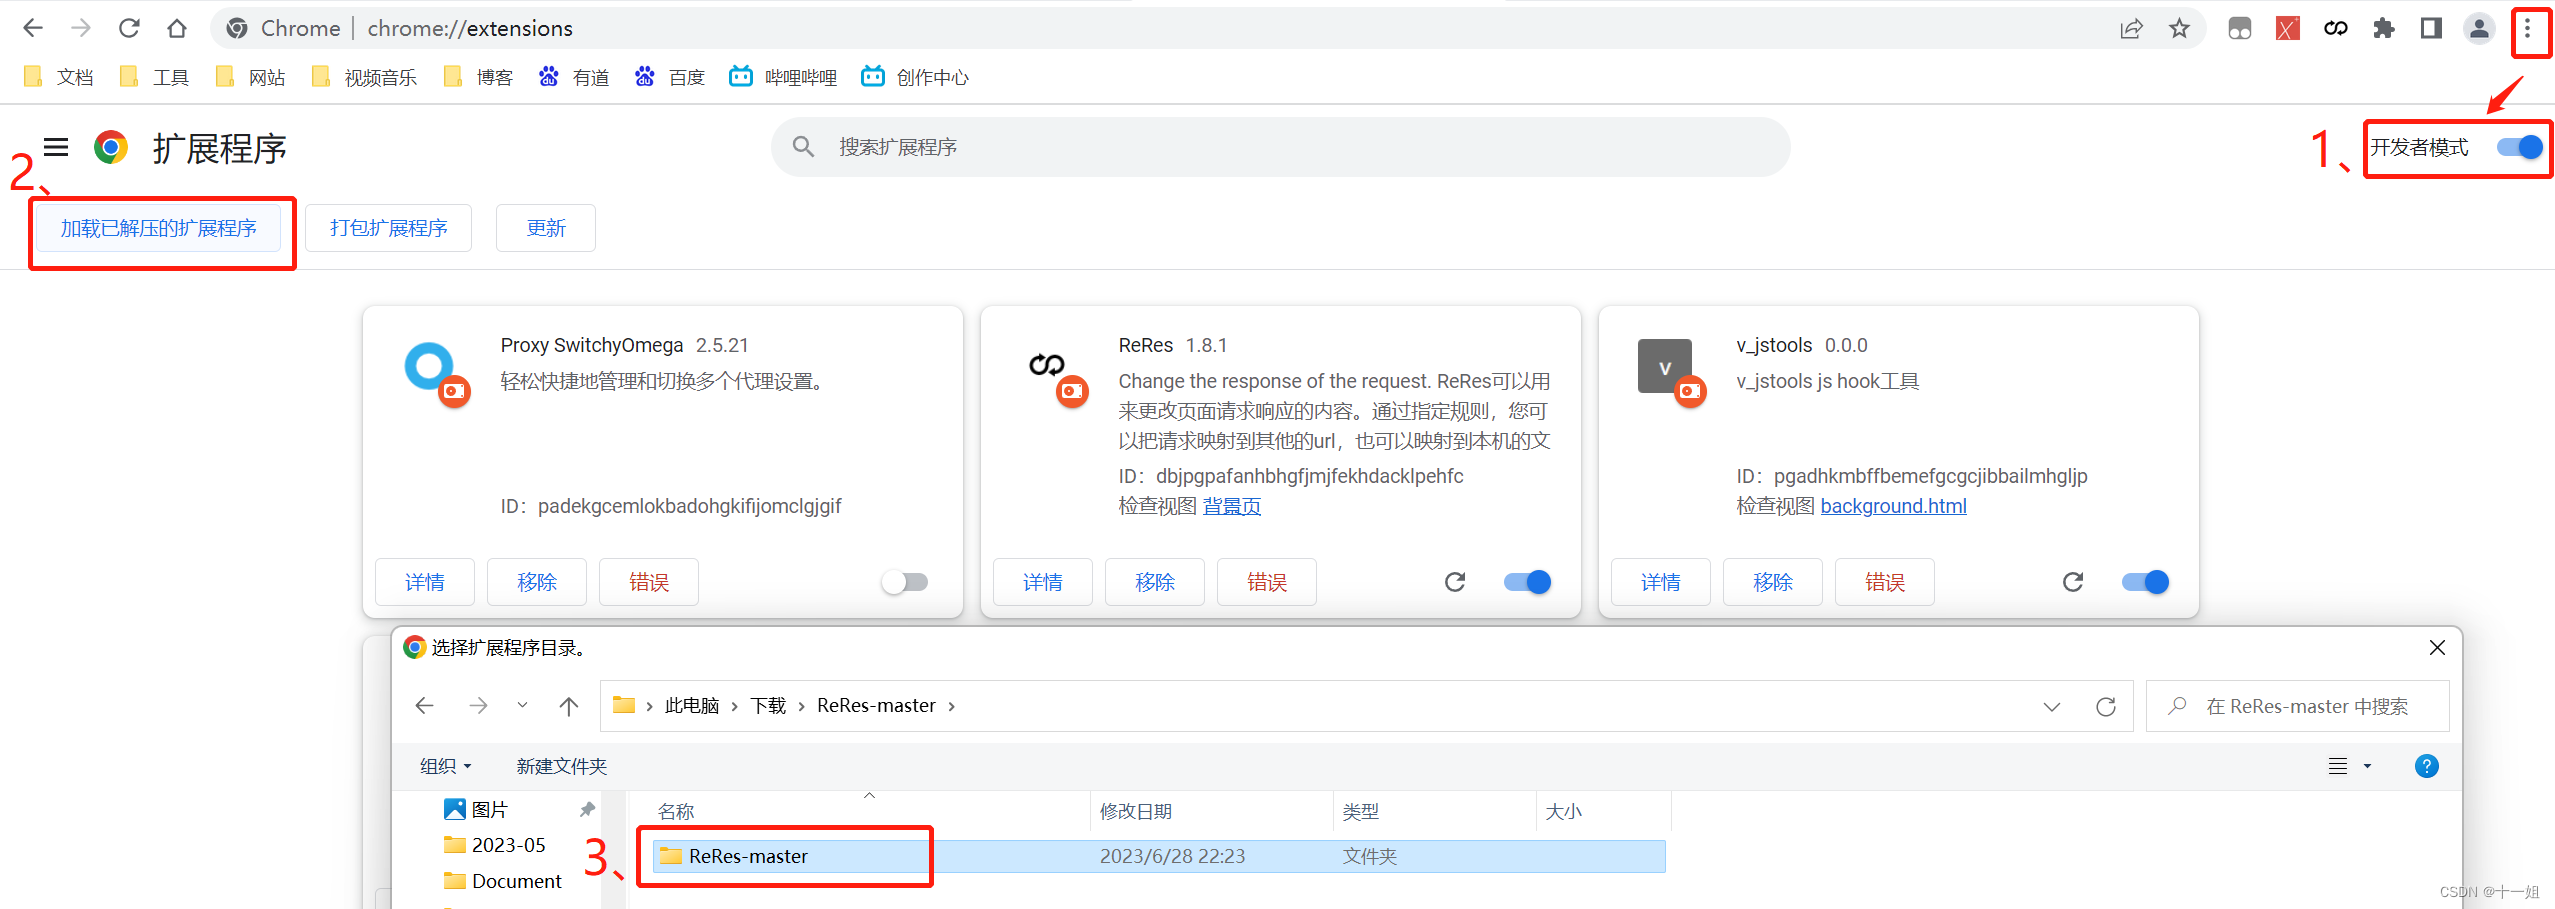Expand the chevron after ReRes-master in the path
Screen dimensions: 2555x909
(951, 706)
